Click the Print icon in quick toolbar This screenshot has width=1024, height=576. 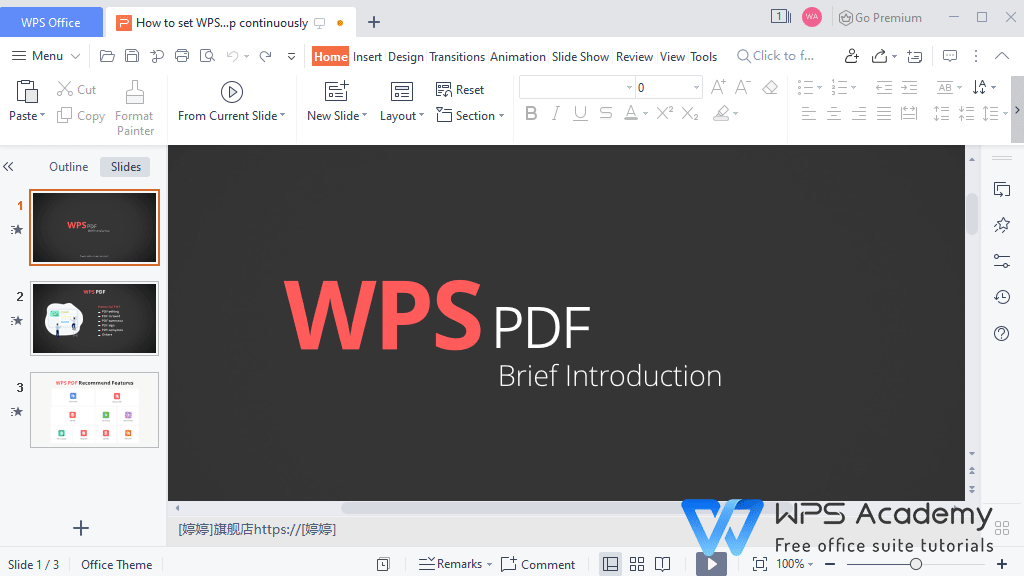coord(182,56)
